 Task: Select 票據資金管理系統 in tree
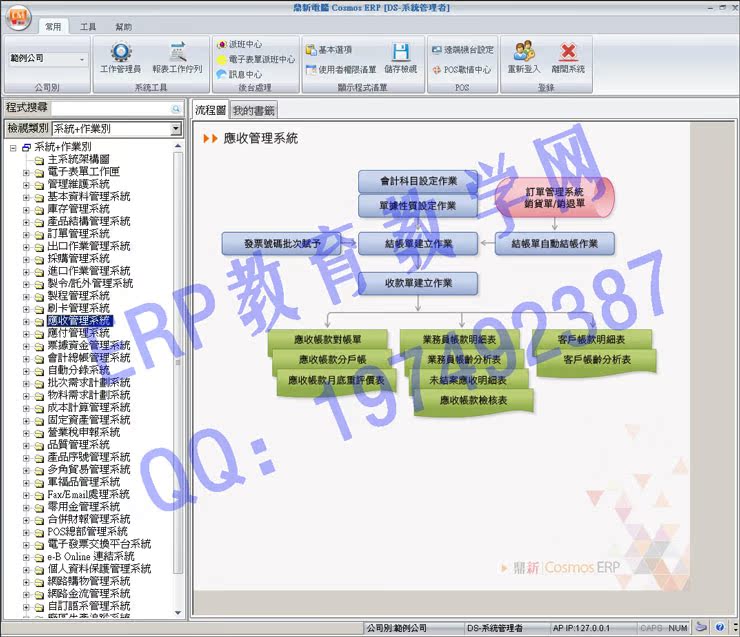click(89, 346)
